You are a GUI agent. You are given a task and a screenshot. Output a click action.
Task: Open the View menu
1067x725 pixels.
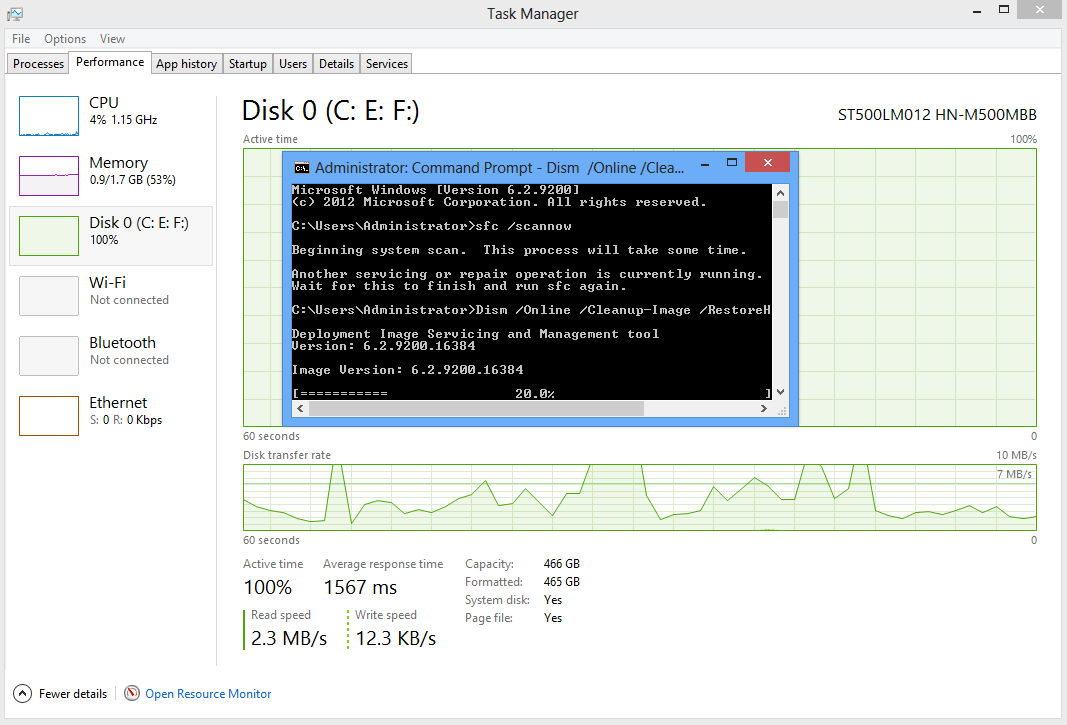112,39
